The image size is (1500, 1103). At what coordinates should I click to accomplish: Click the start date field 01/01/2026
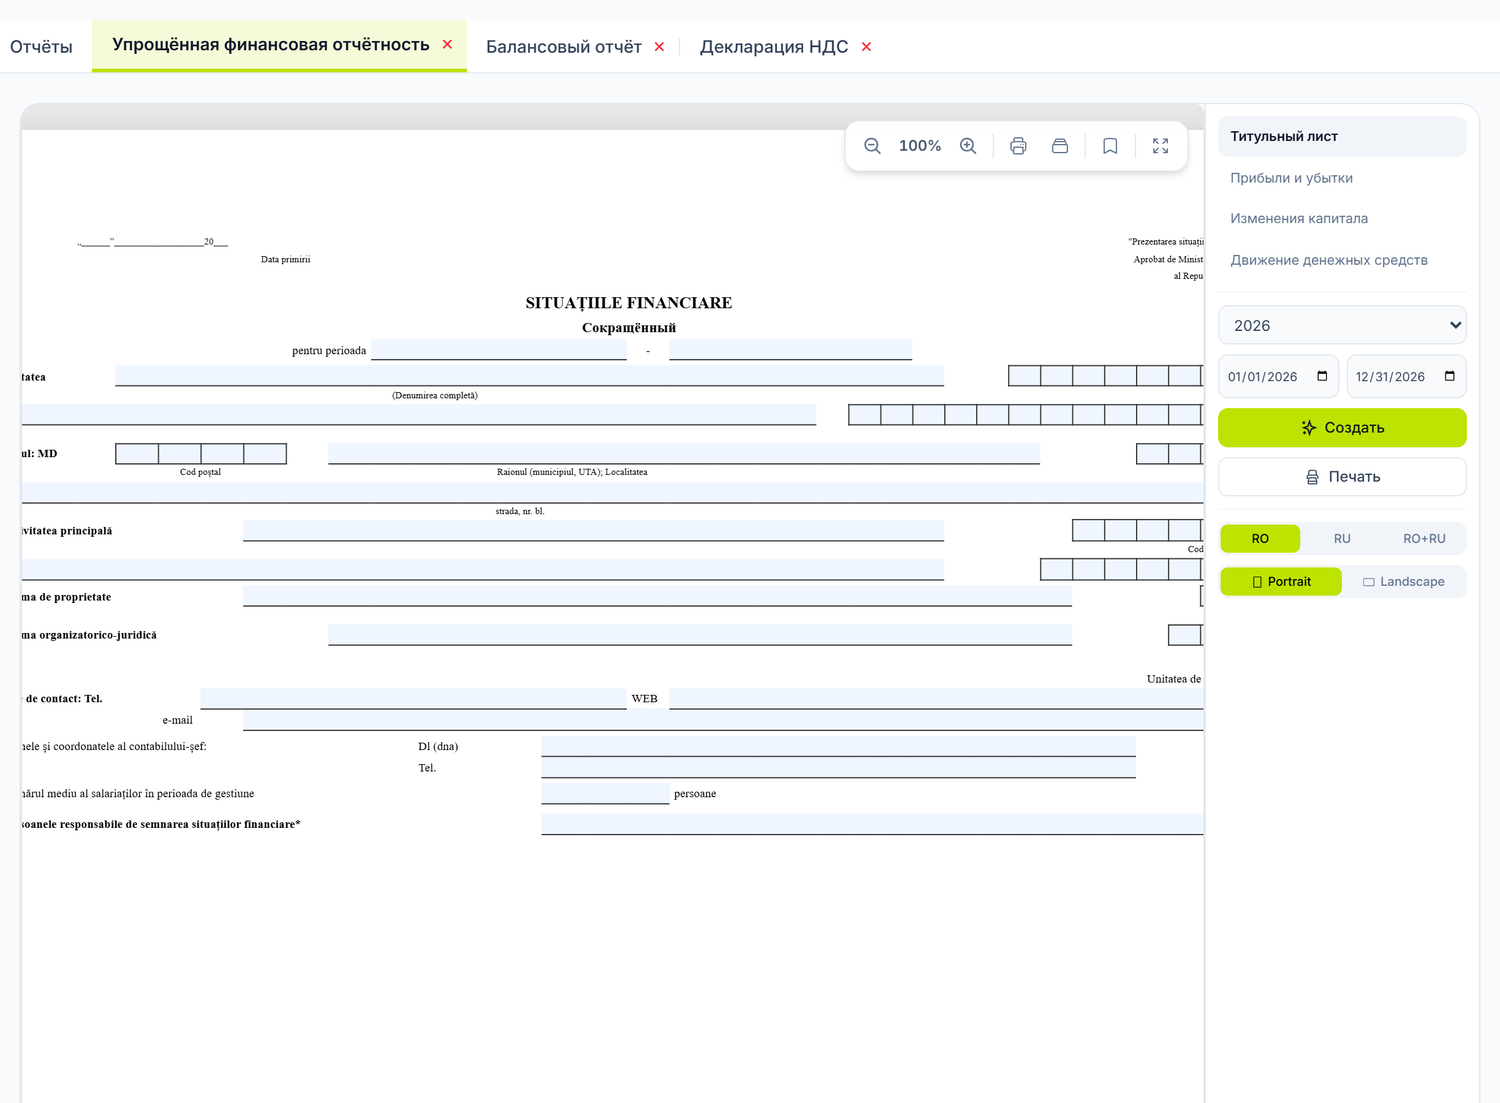1278,377
